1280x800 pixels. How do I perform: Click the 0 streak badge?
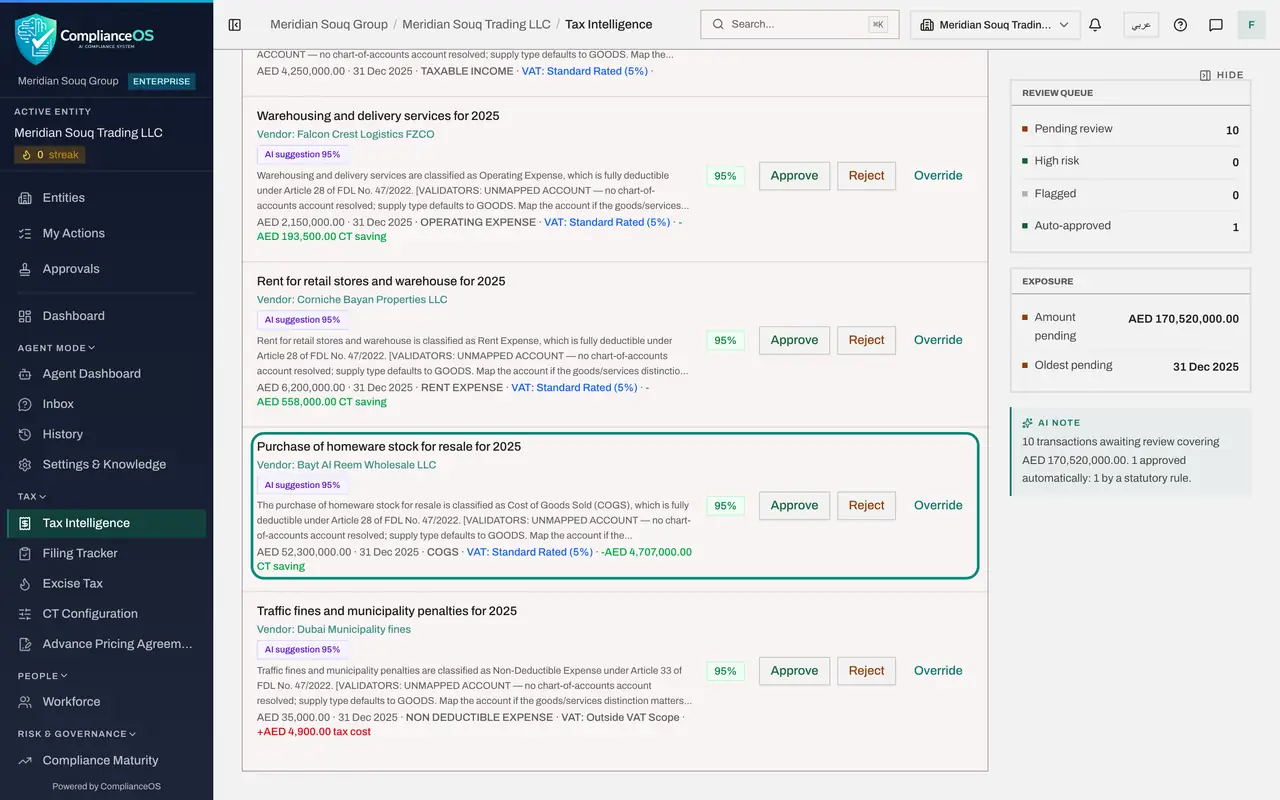(x=50, y=155)
